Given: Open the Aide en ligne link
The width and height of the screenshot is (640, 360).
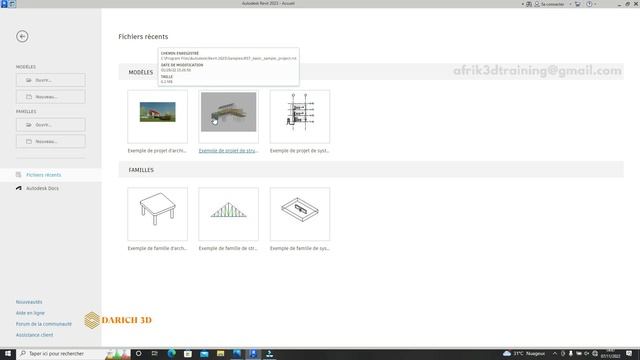Looking at the screenshot, I should 30,313.
